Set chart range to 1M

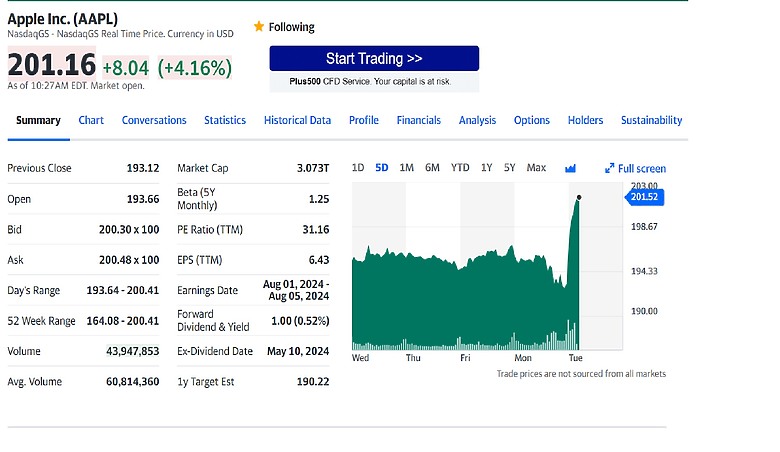pos(406,168)
